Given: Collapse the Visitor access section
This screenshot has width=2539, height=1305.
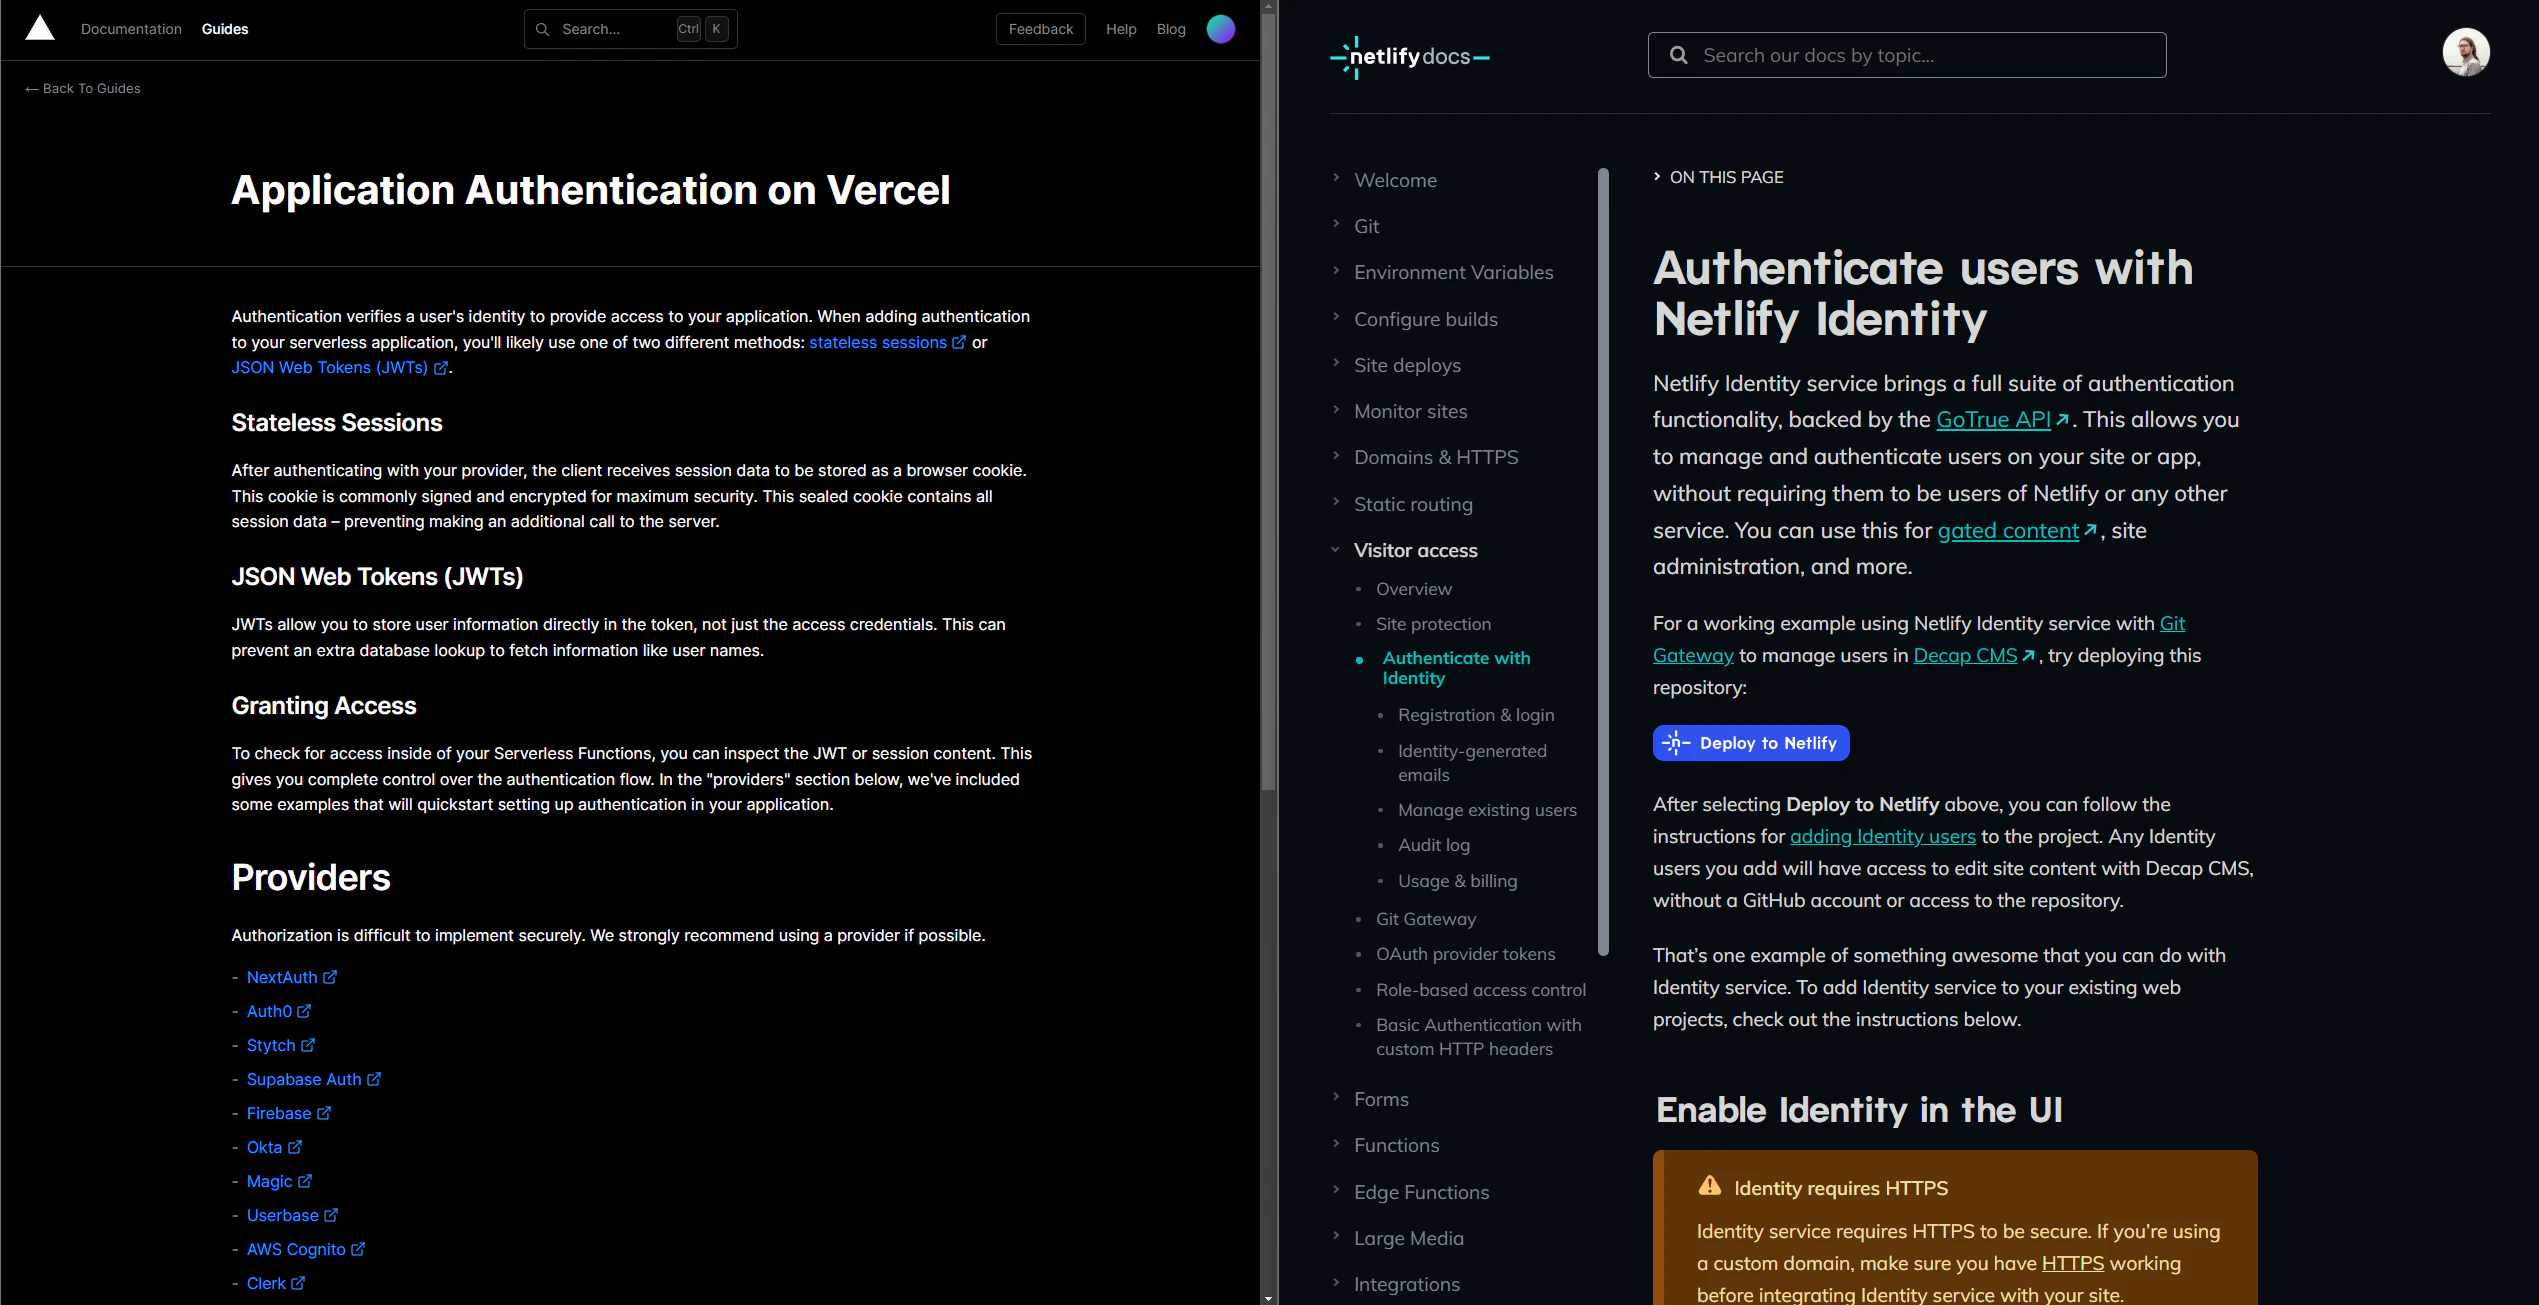Looking at the screenshot, I should (x=1336, y=549).
